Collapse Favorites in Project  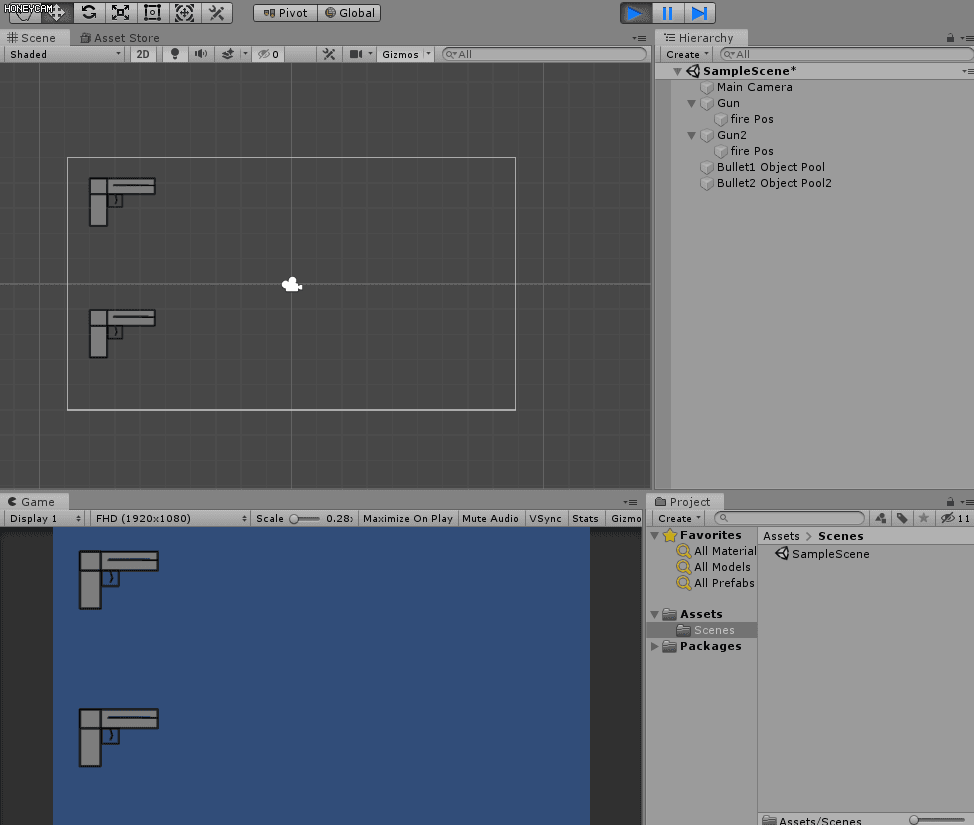pyautogui.click(x=654, y=535)
